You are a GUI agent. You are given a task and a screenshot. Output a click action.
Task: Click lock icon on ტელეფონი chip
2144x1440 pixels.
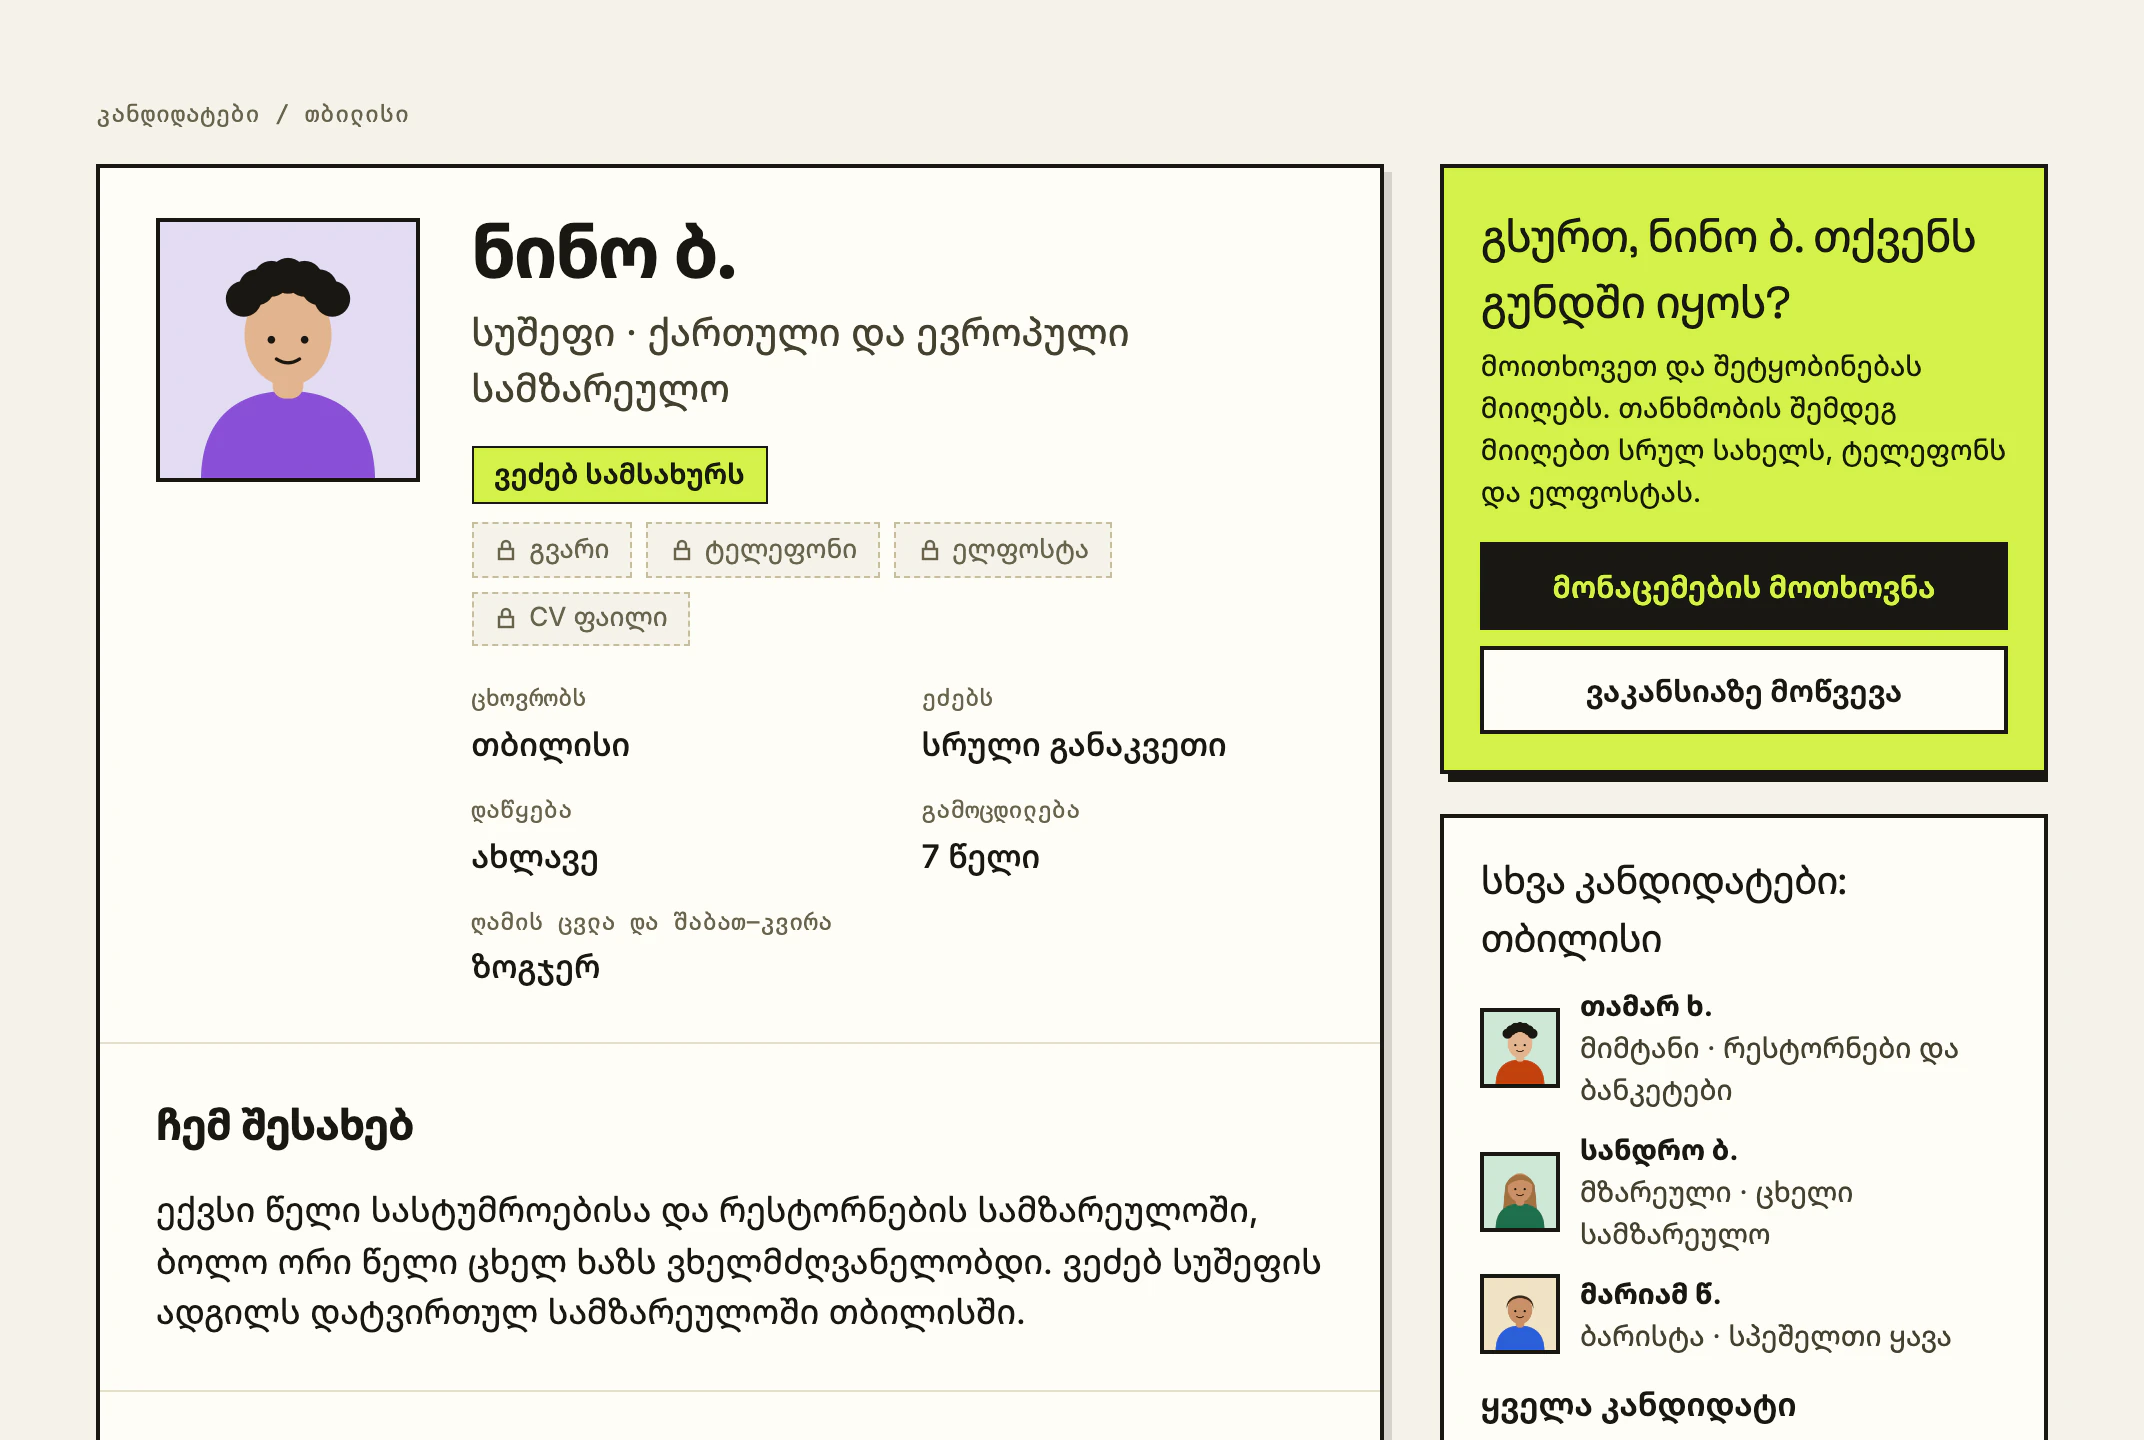[x=682, y=550]
